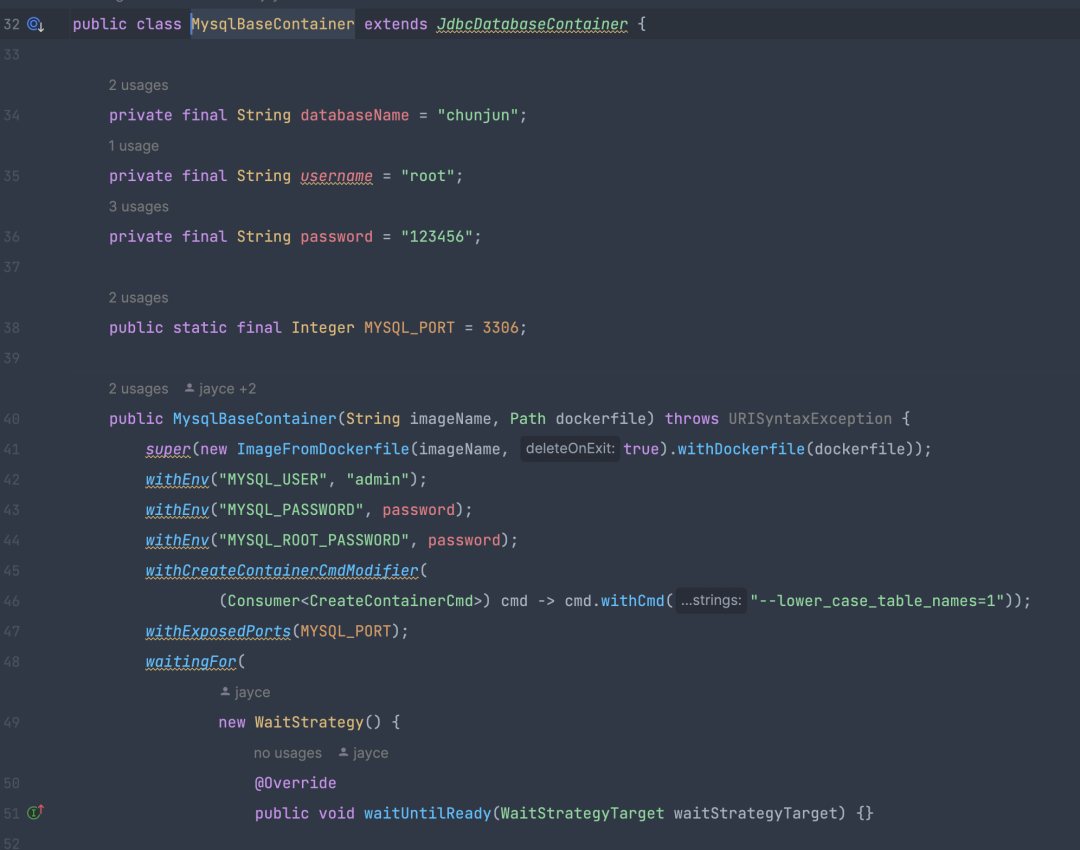Click the "root" string literal

coord(428,176)
